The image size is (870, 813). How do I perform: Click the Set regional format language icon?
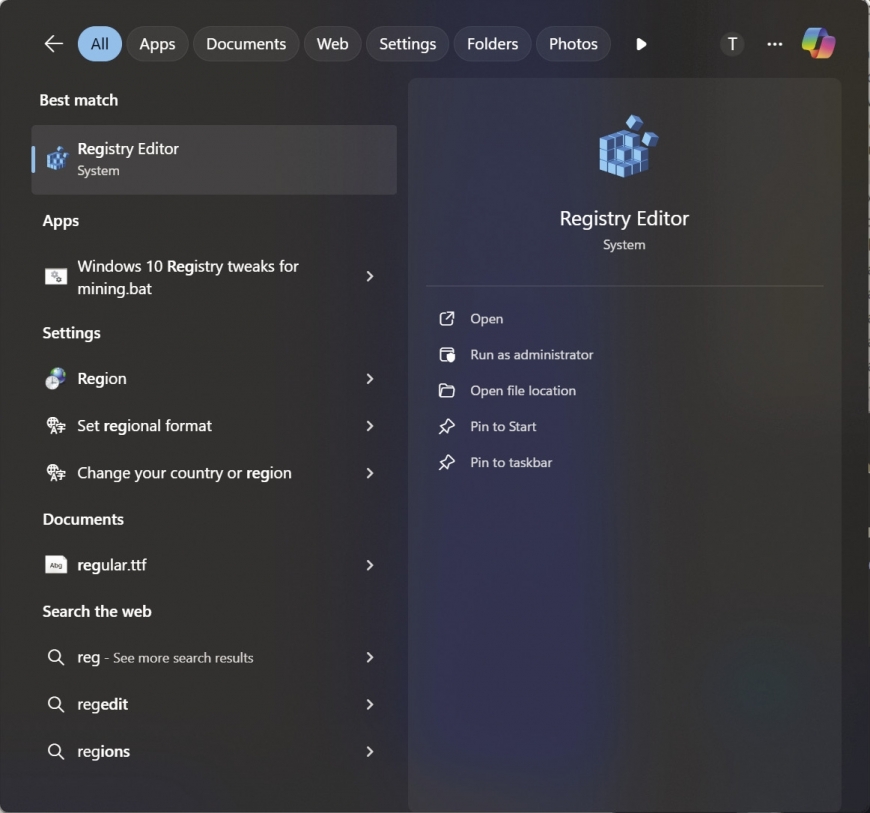pos(55,426)
